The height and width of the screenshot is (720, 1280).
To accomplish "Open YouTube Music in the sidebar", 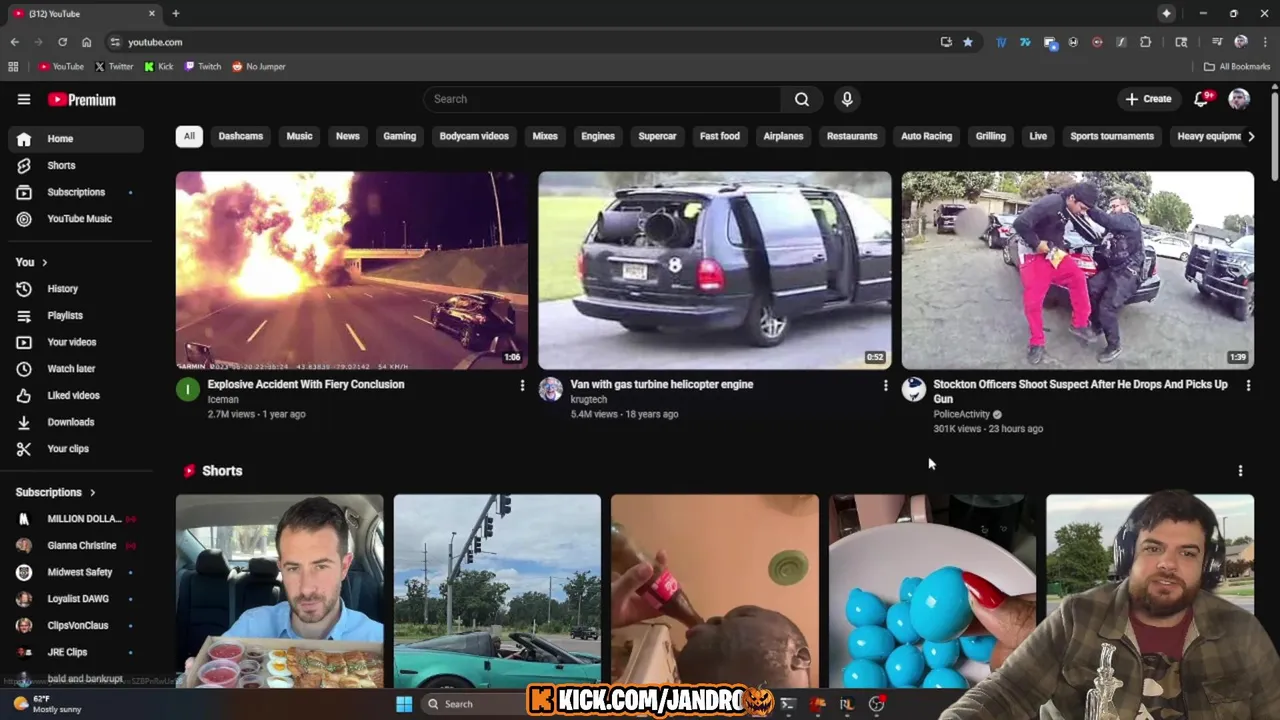I will pos(76,219).
